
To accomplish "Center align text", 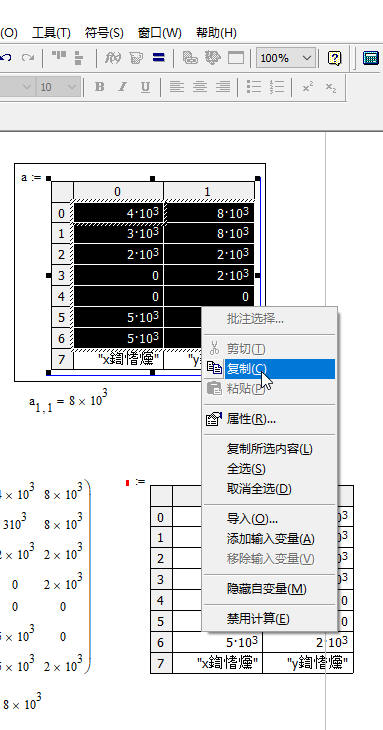I will click(200, 87).
